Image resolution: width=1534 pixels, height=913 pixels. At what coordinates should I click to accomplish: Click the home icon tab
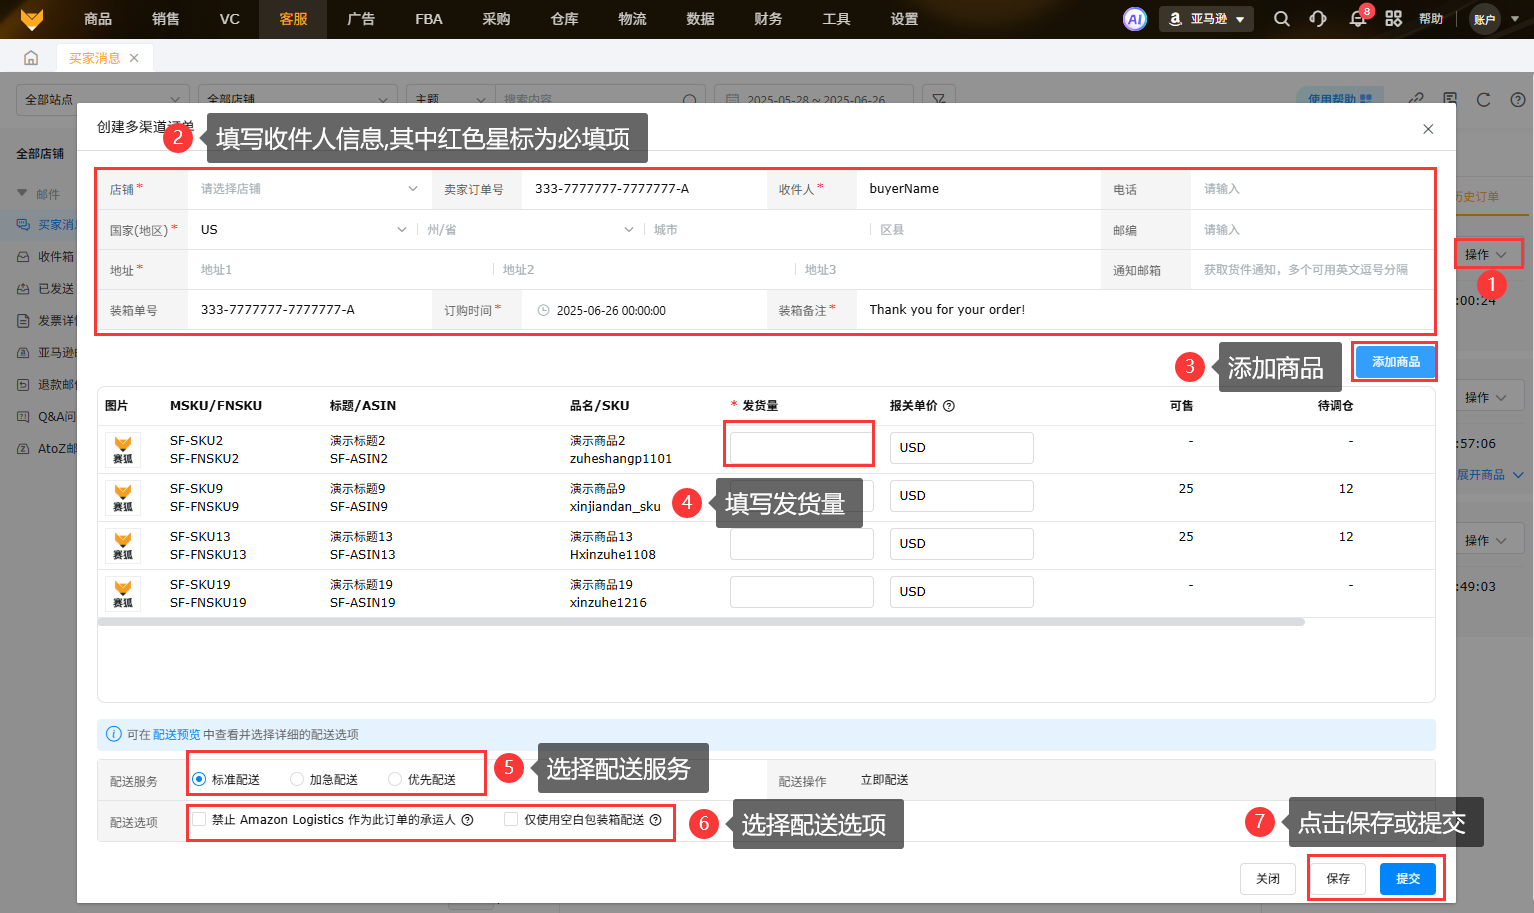[x=31, y=58]
